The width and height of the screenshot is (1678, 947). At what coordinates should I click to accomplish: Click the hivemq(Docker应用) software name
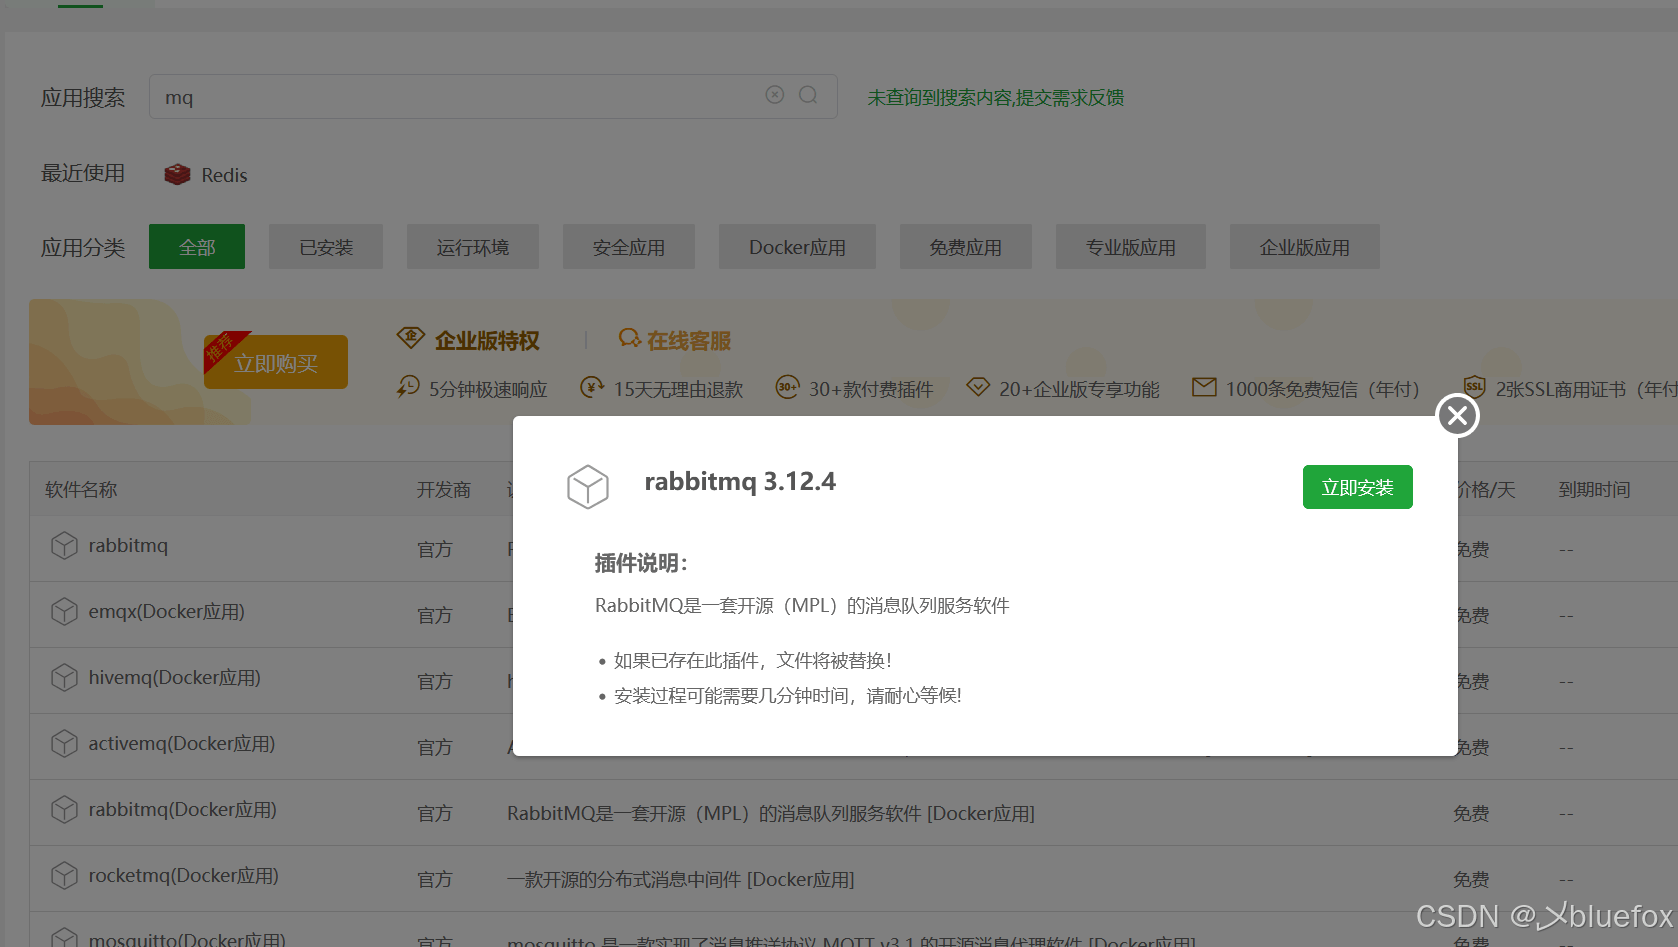(175, 677)
